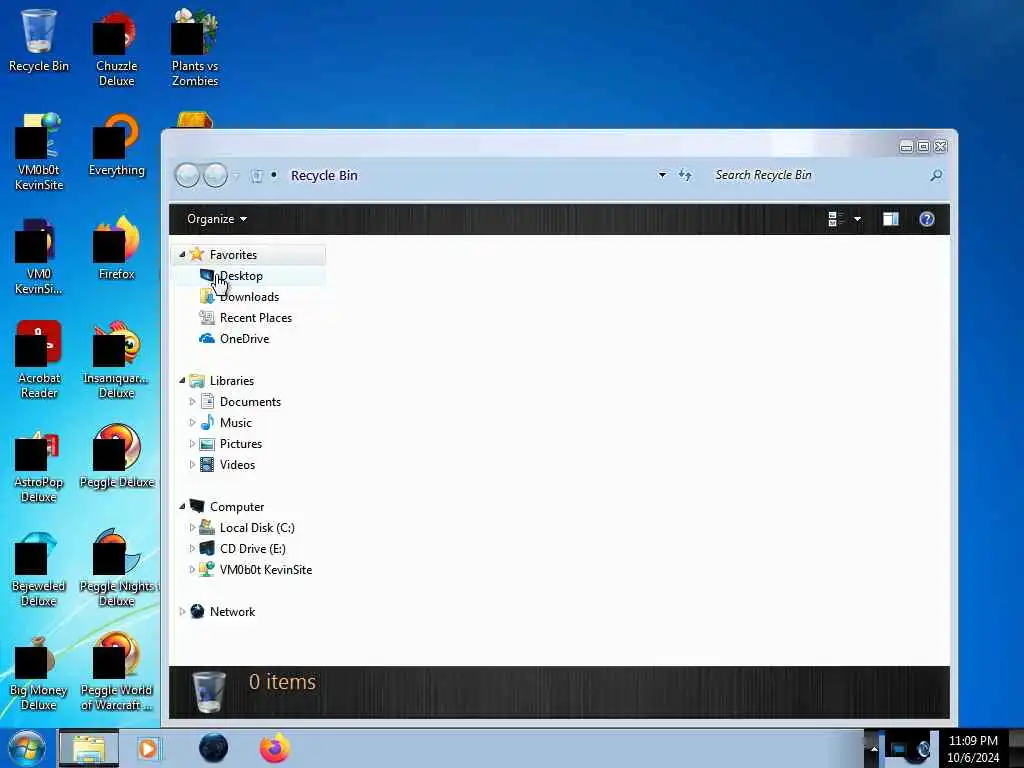
Task: Expand Local Disk (C:) arrow
Action: pos(192,528)
